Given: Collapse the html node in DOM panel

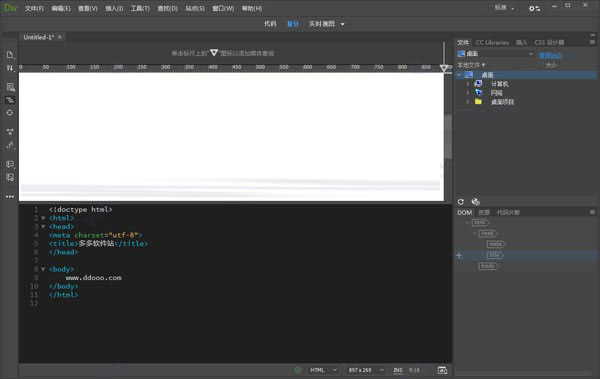Looking at the screenshot, I should coord(467,222).
